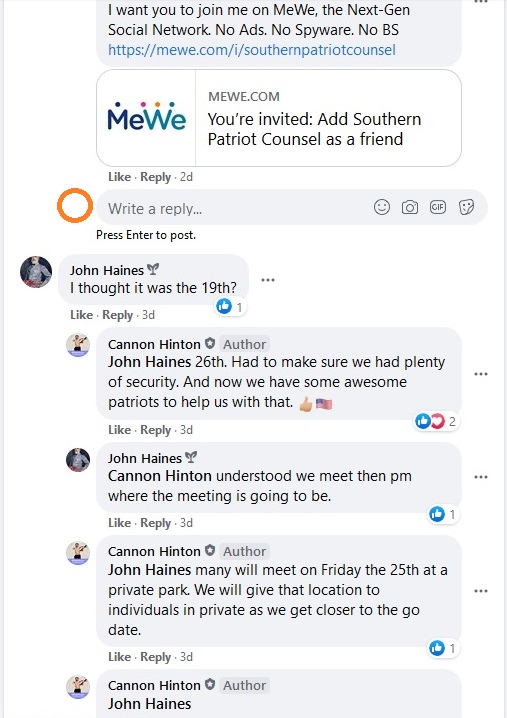View like reaction on 19th comment
The height and width of the screenshot is (718, 507).
(231, 306)
